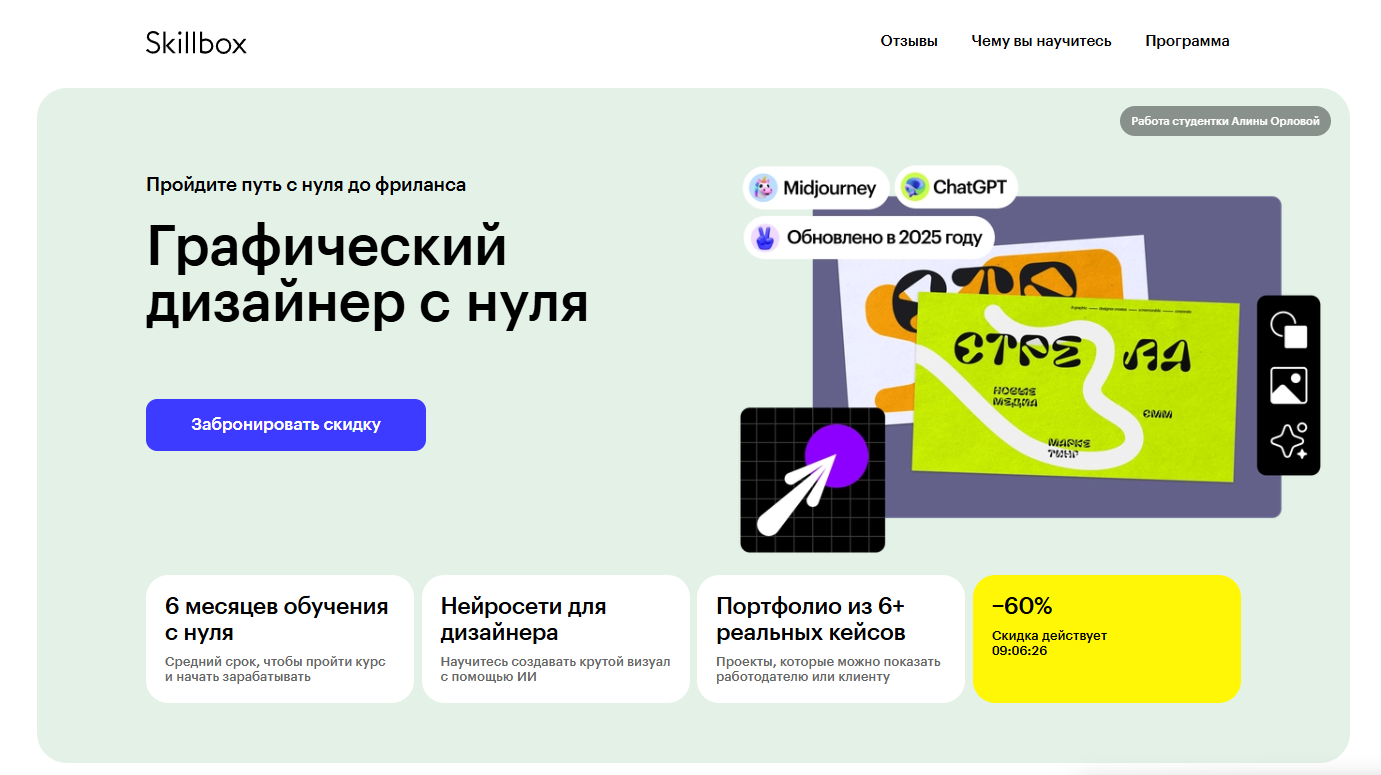This screenshot has height=775, width=1381.
Task: Click the Skillbox logo
Action: pos(196,42)
